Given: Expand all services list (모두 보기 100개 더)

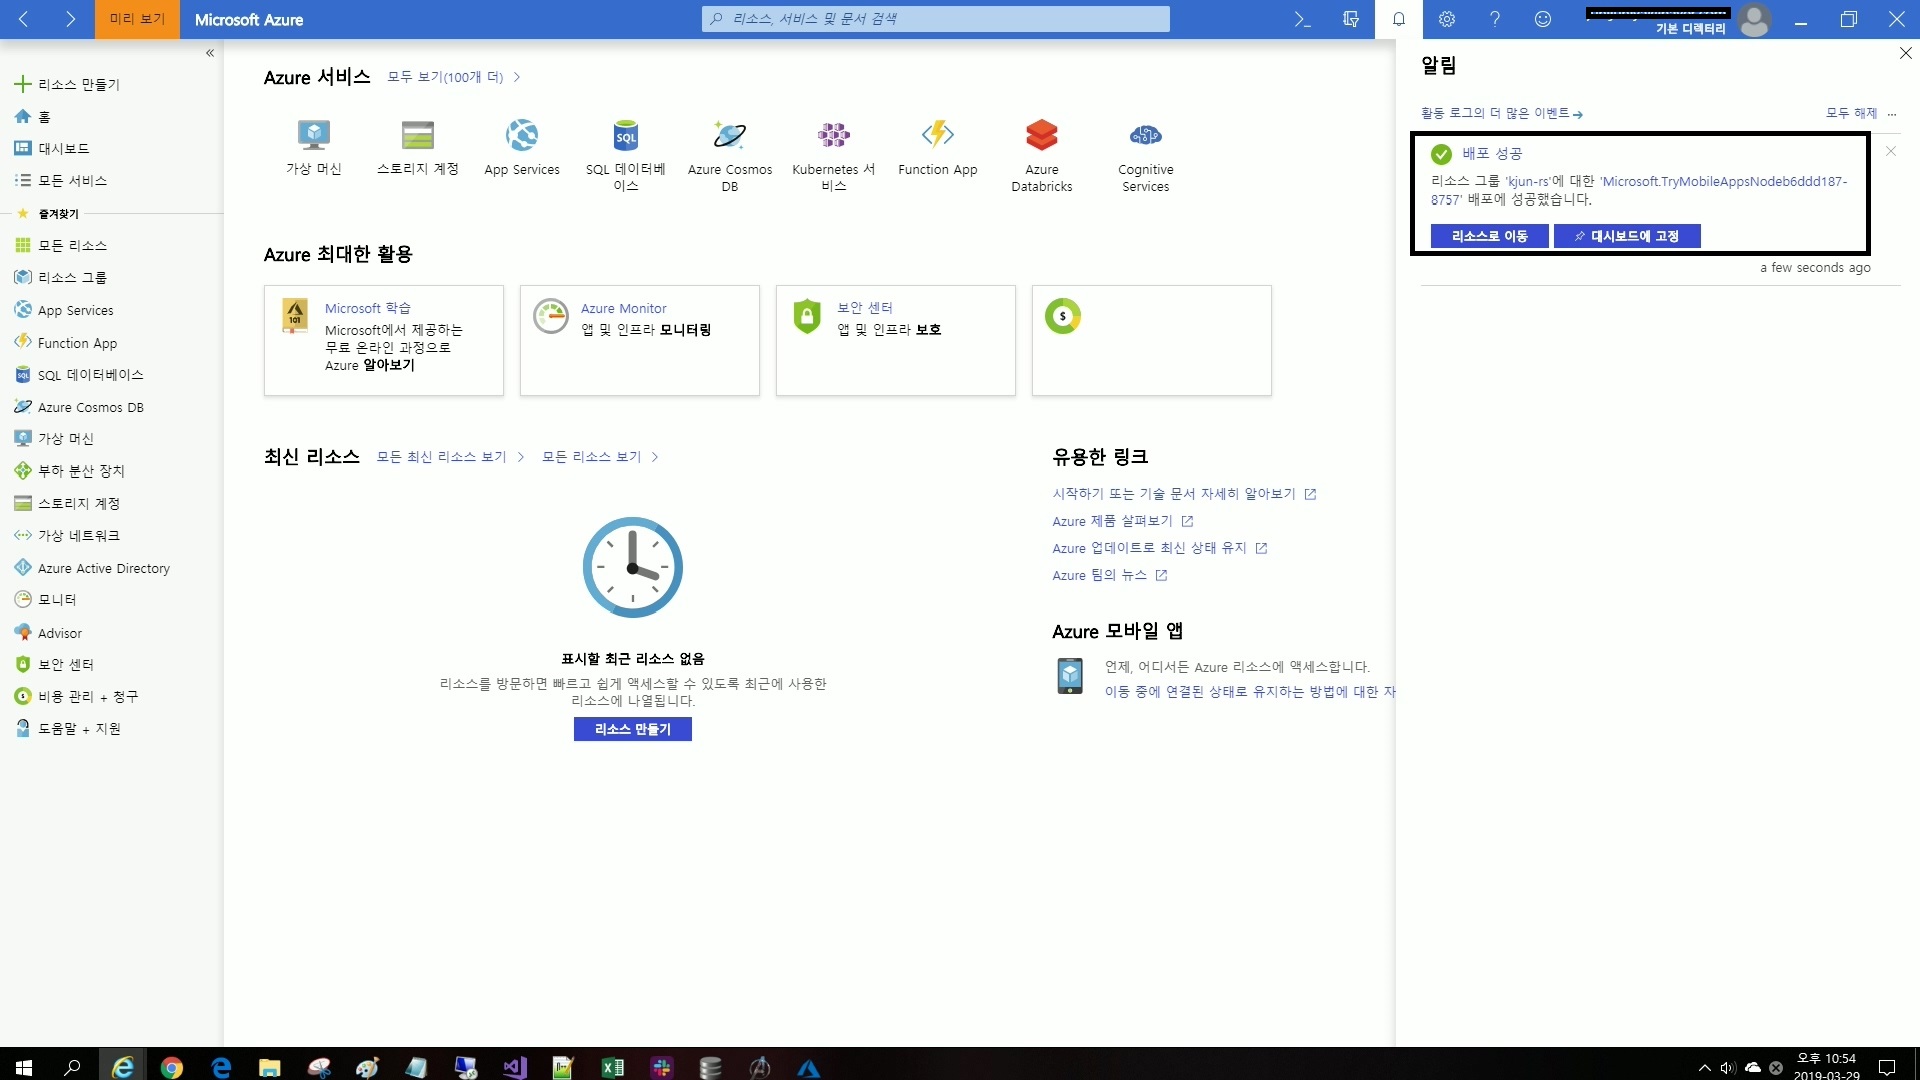Looking at the screenshot, I should pyautogui.click(x=446, y=77).
